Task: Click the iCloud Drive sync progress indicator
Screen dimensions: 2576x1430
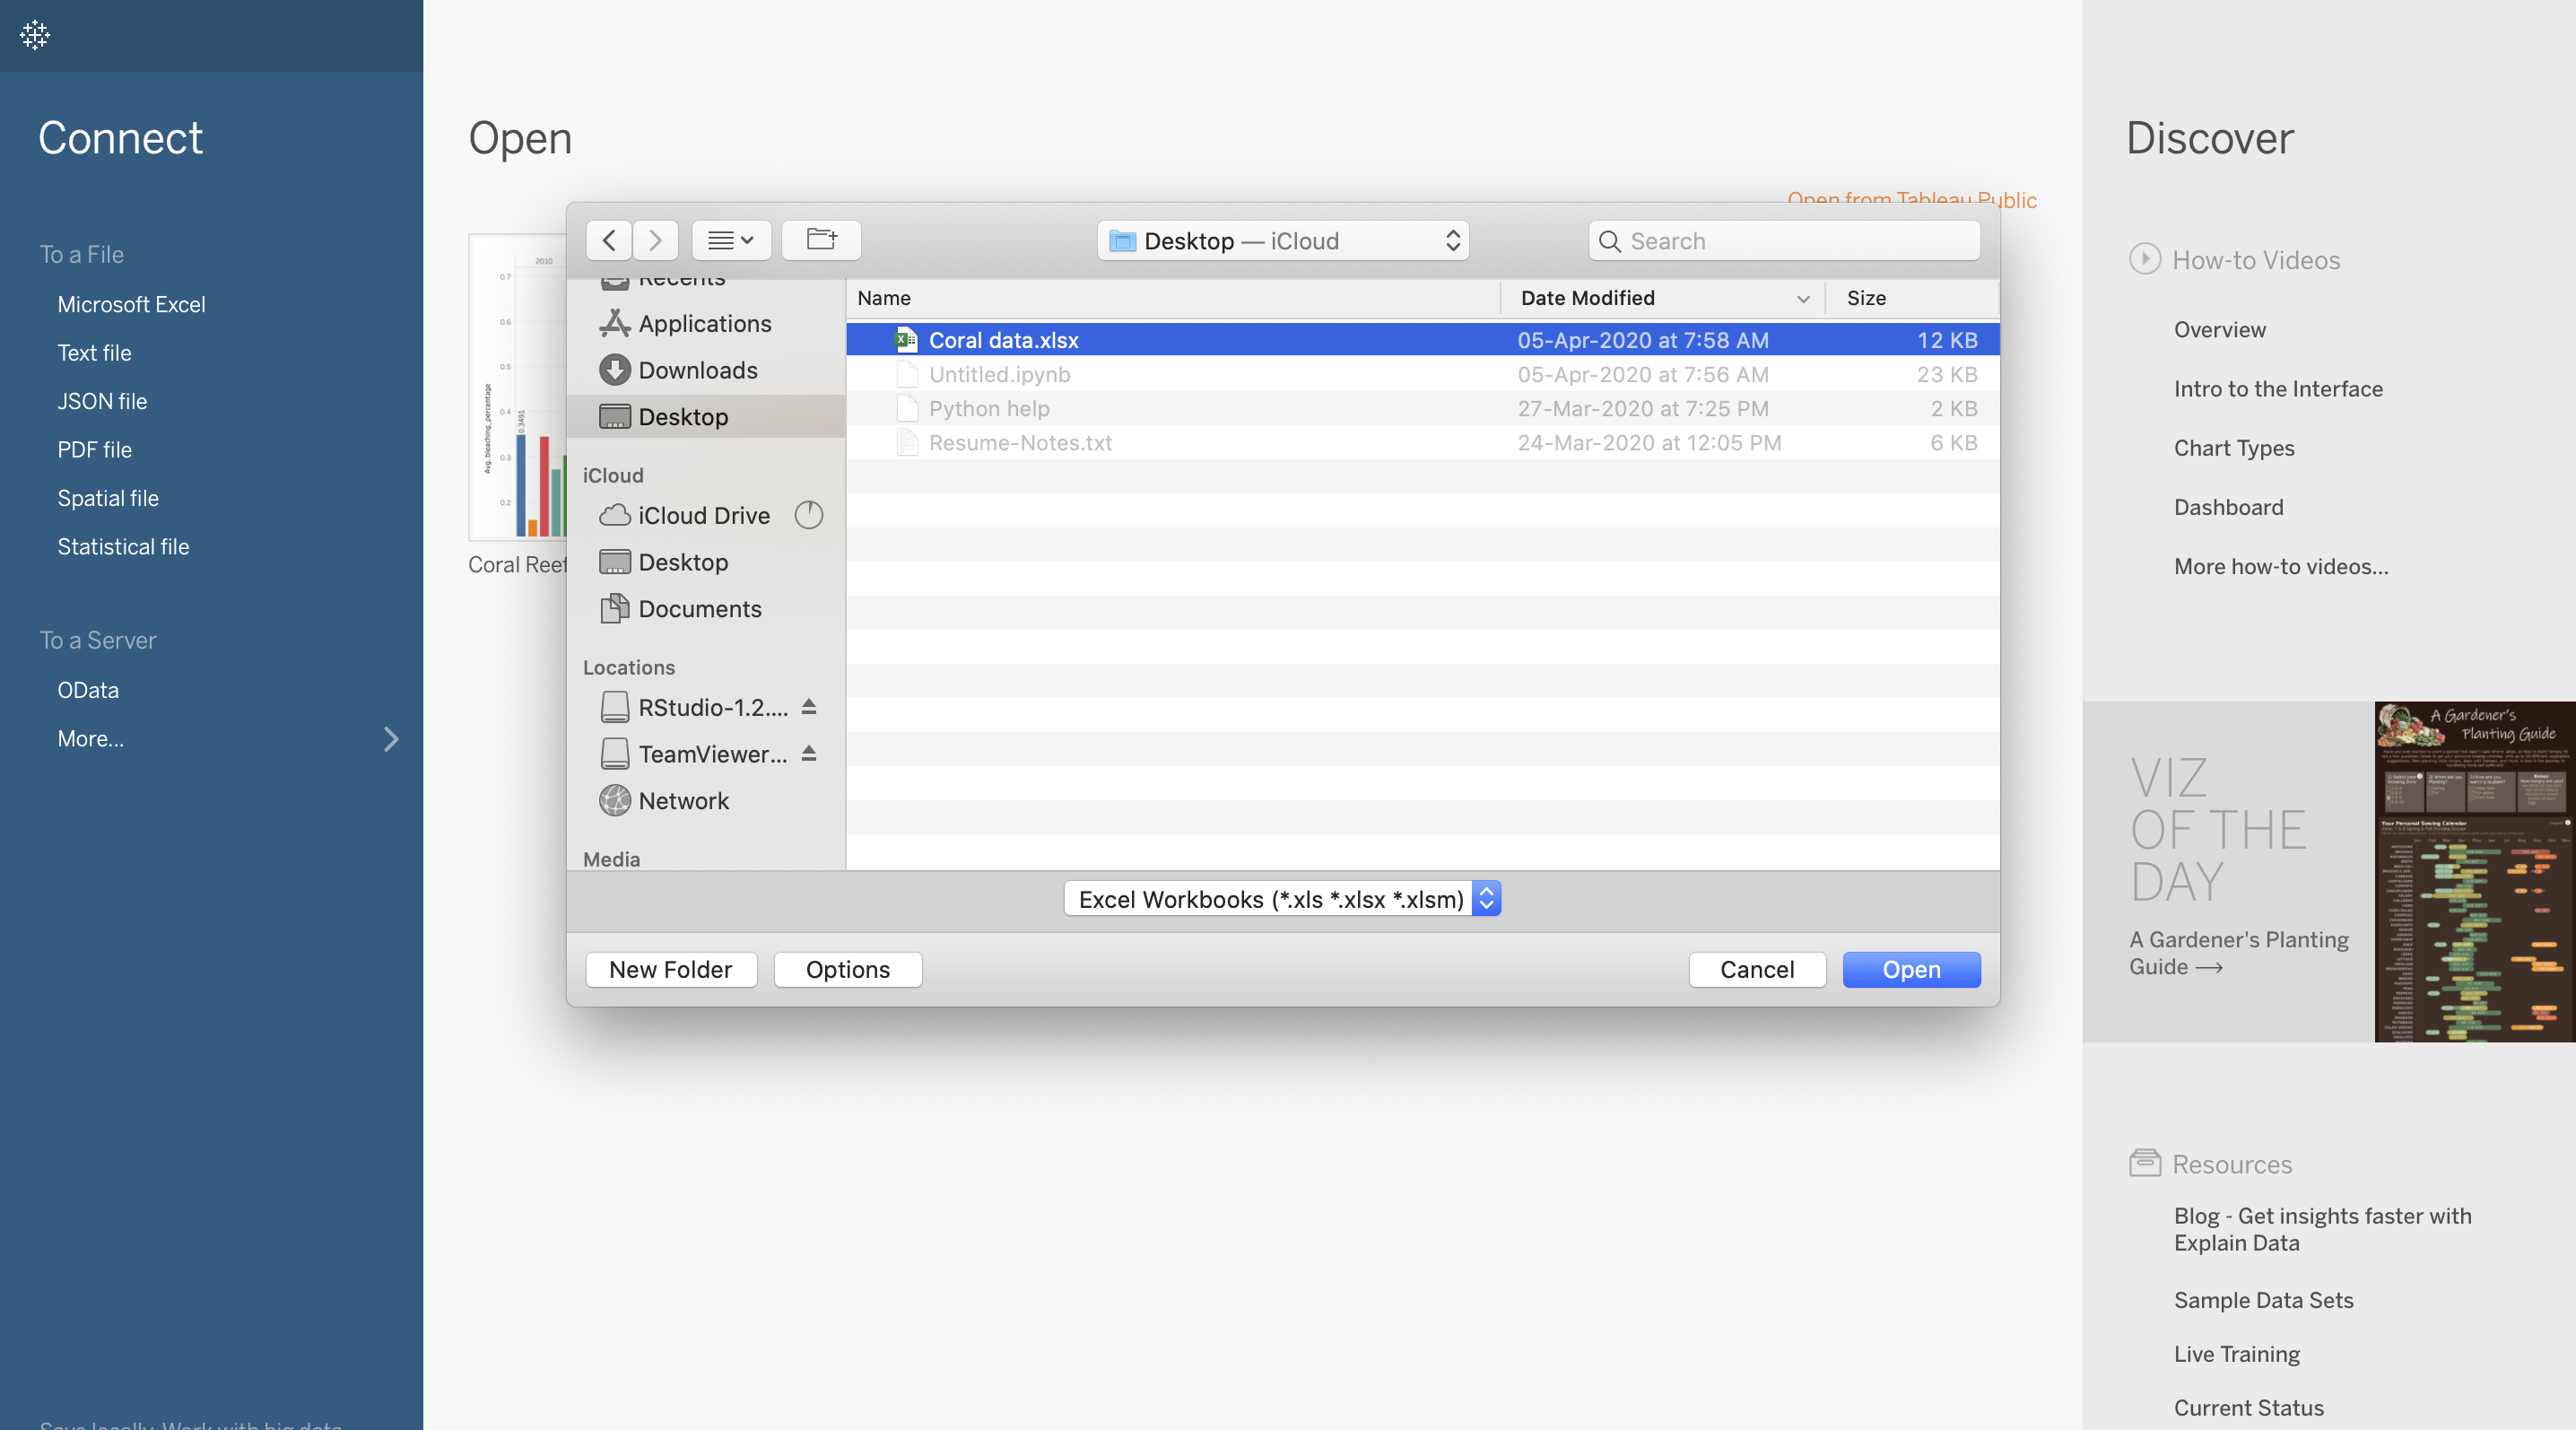Action: coord(808,515)
